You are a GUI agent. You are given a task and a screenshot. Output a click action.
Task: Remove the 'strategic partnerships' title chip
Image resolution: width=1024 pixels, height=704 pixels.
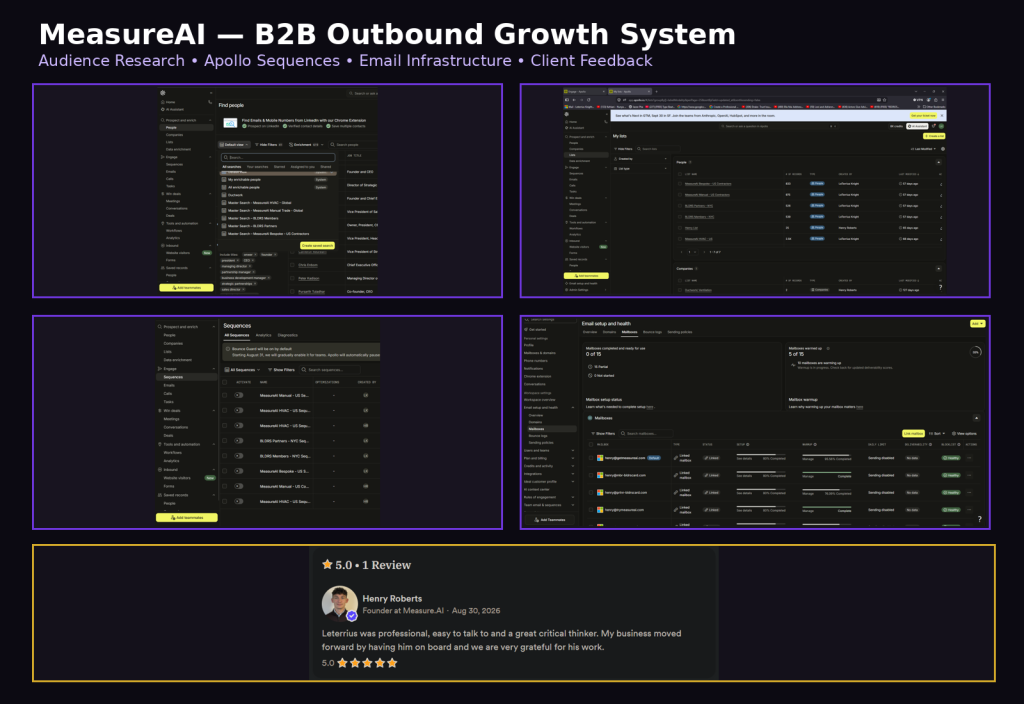[255, 284]
